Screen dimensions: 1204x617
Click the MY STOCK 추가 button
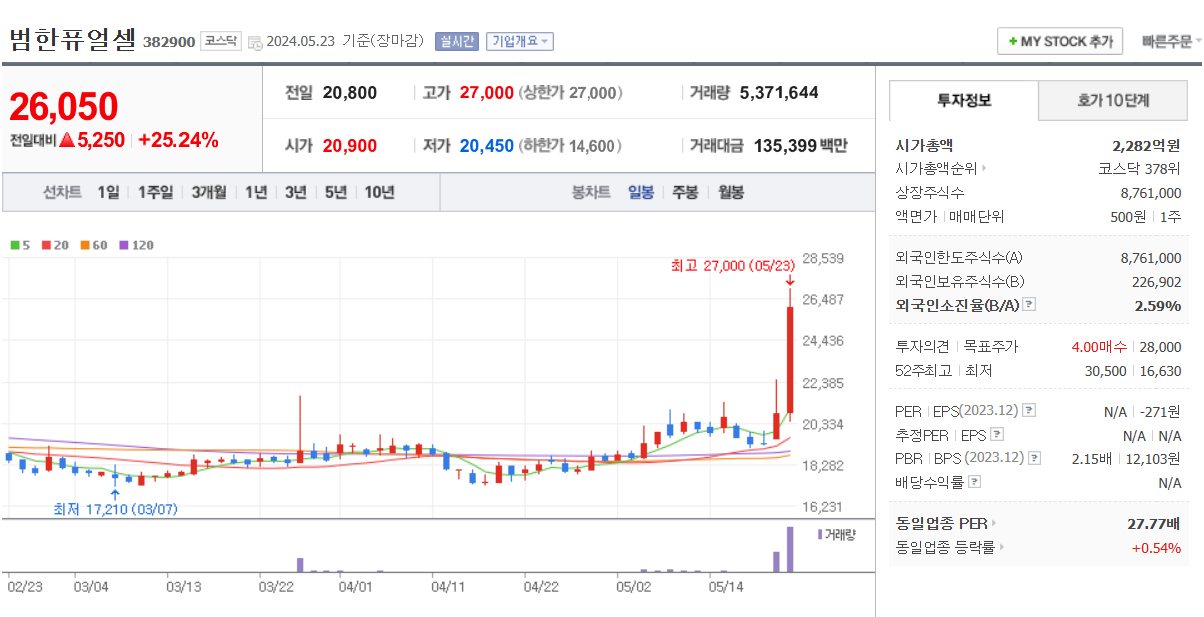(x=1060, y=41)
